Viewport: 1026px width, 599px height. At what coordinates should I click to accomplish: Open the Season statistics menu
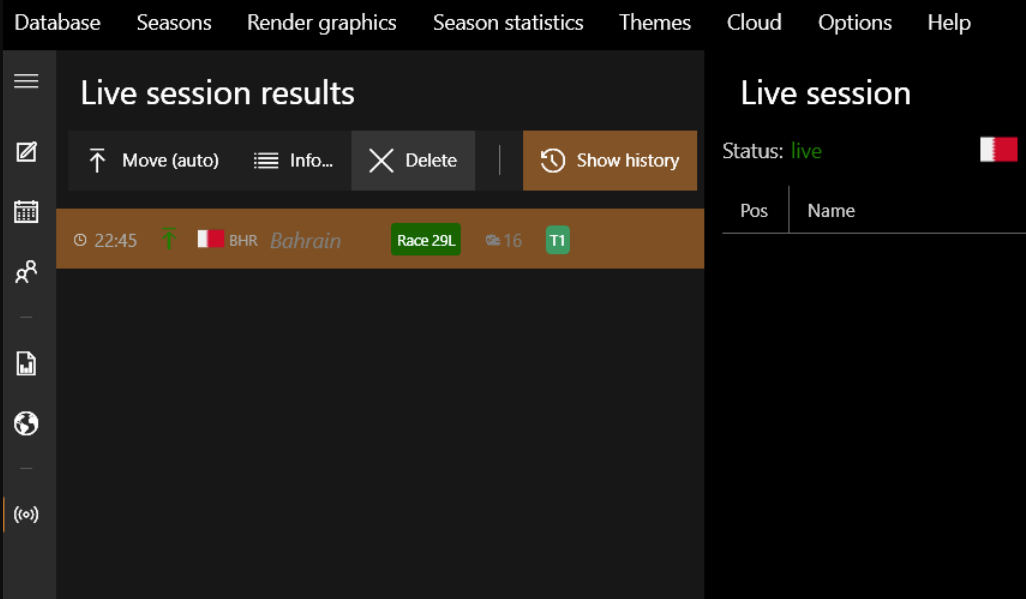pos(508,23)
